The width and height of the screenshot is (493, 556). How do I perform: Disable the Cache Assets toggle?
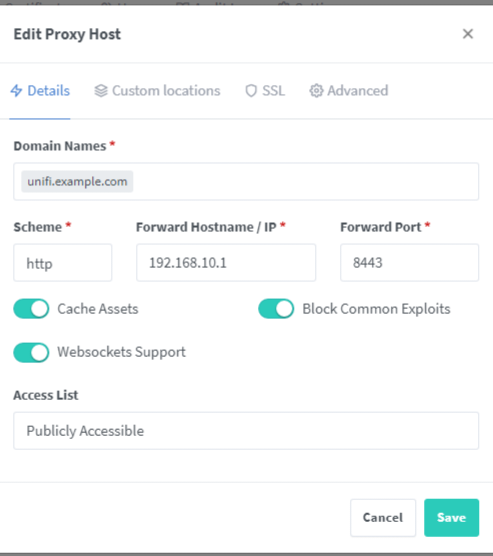31,309
